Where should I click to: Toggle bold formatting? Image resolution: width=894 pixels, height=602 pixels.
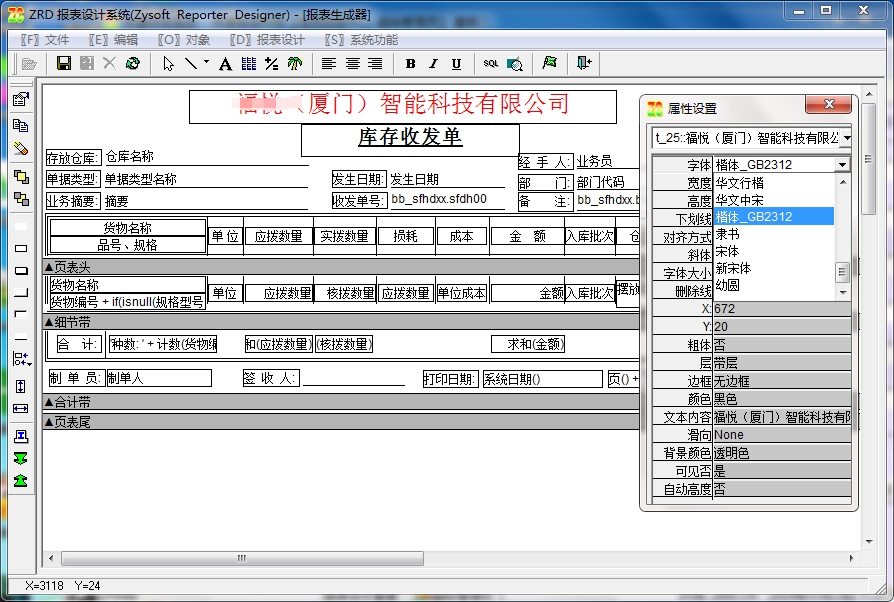click(x=411, y=64)
